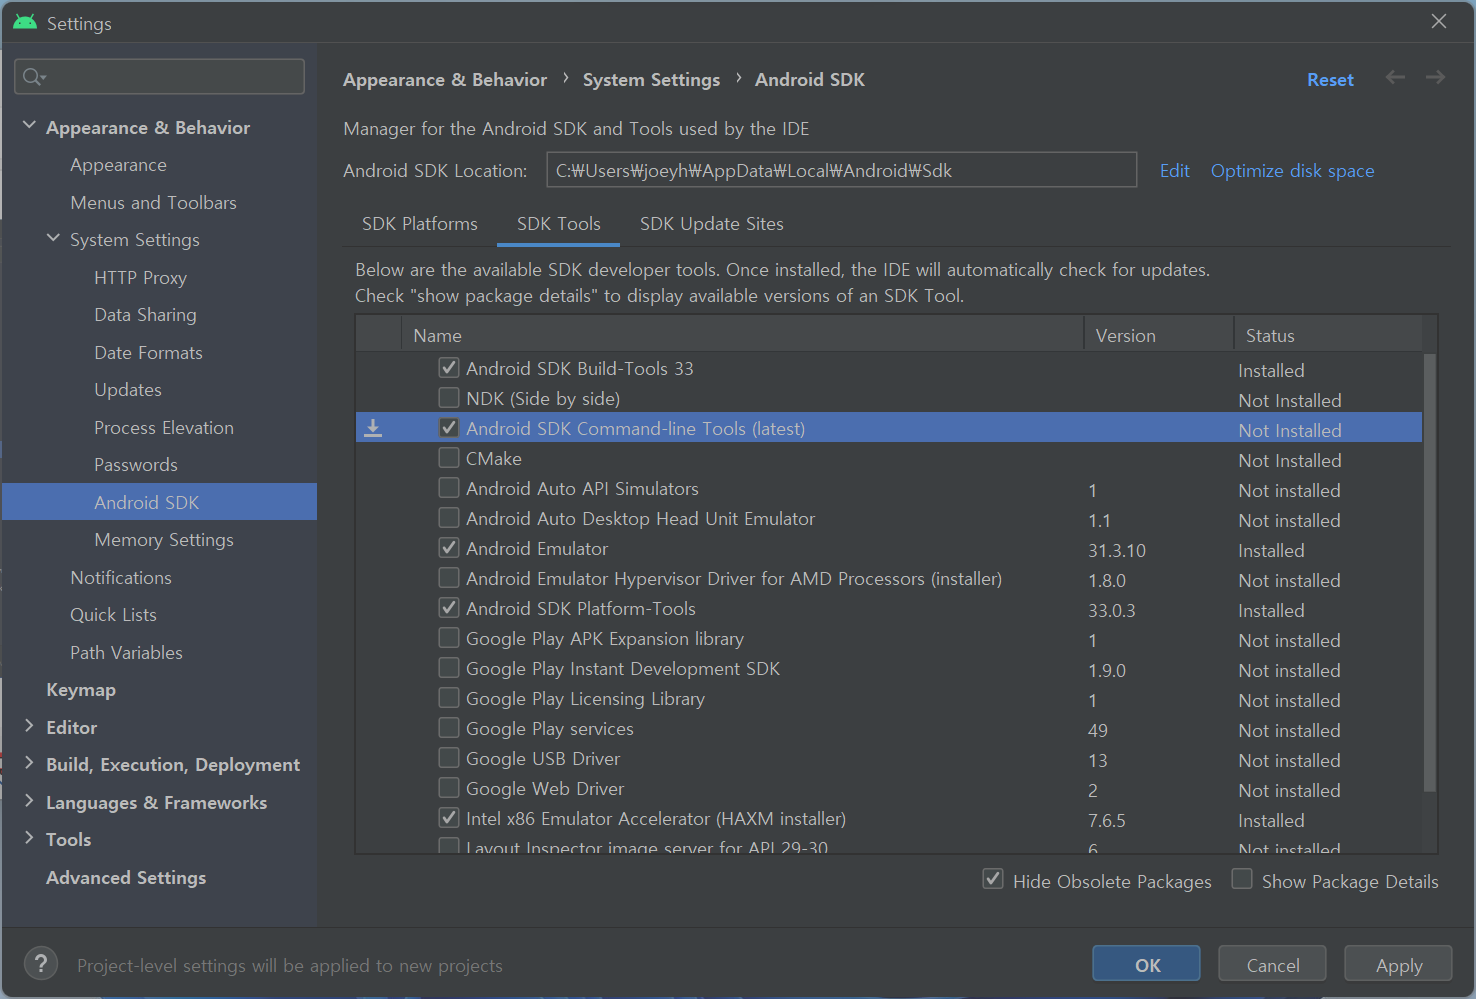The width and height of the screenshot is (1476, 999).
Task: Open Passwords settings
Action: (x=136, y=465)
